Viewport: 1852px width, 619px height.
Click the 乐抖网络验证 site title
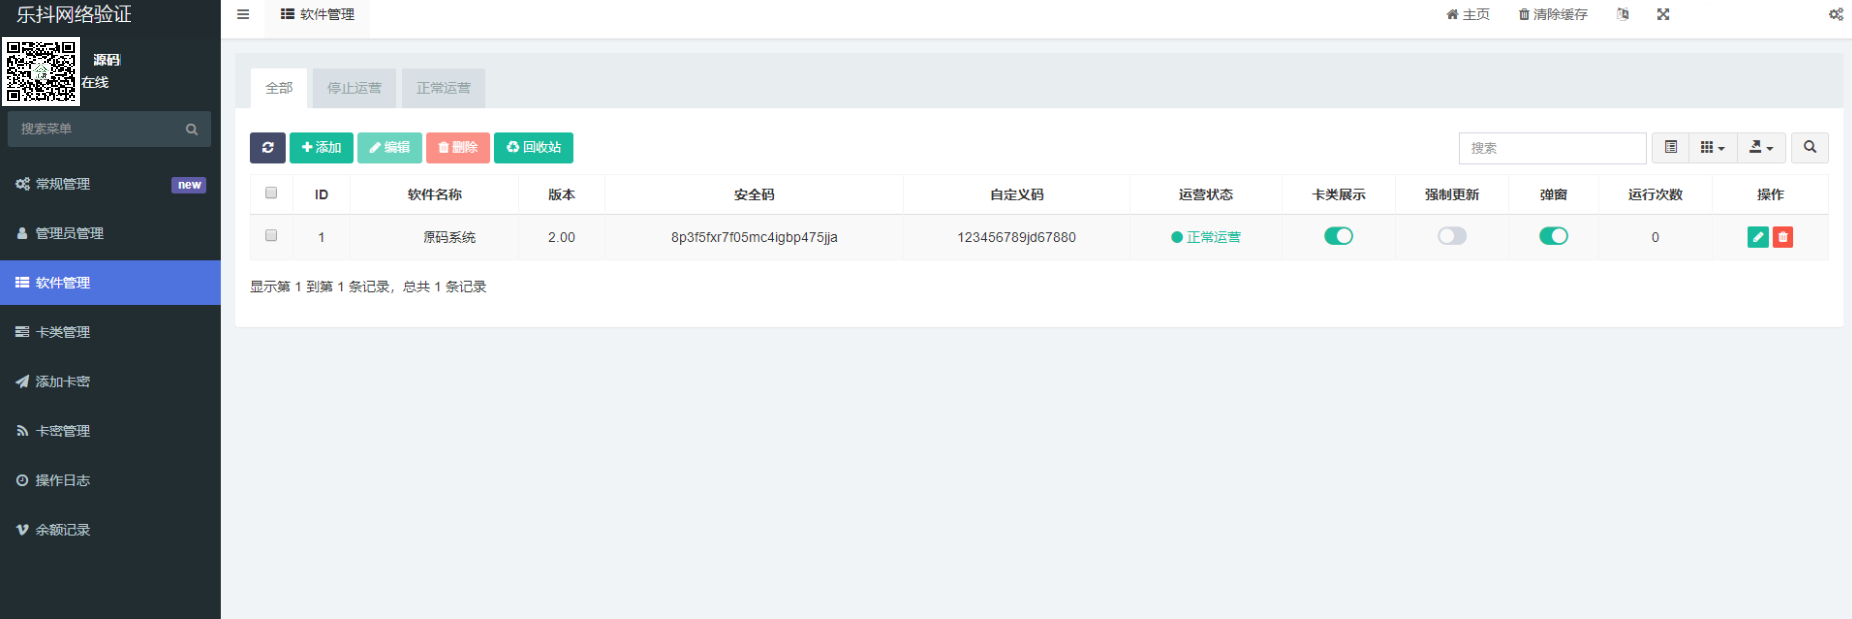pos(74,14)
